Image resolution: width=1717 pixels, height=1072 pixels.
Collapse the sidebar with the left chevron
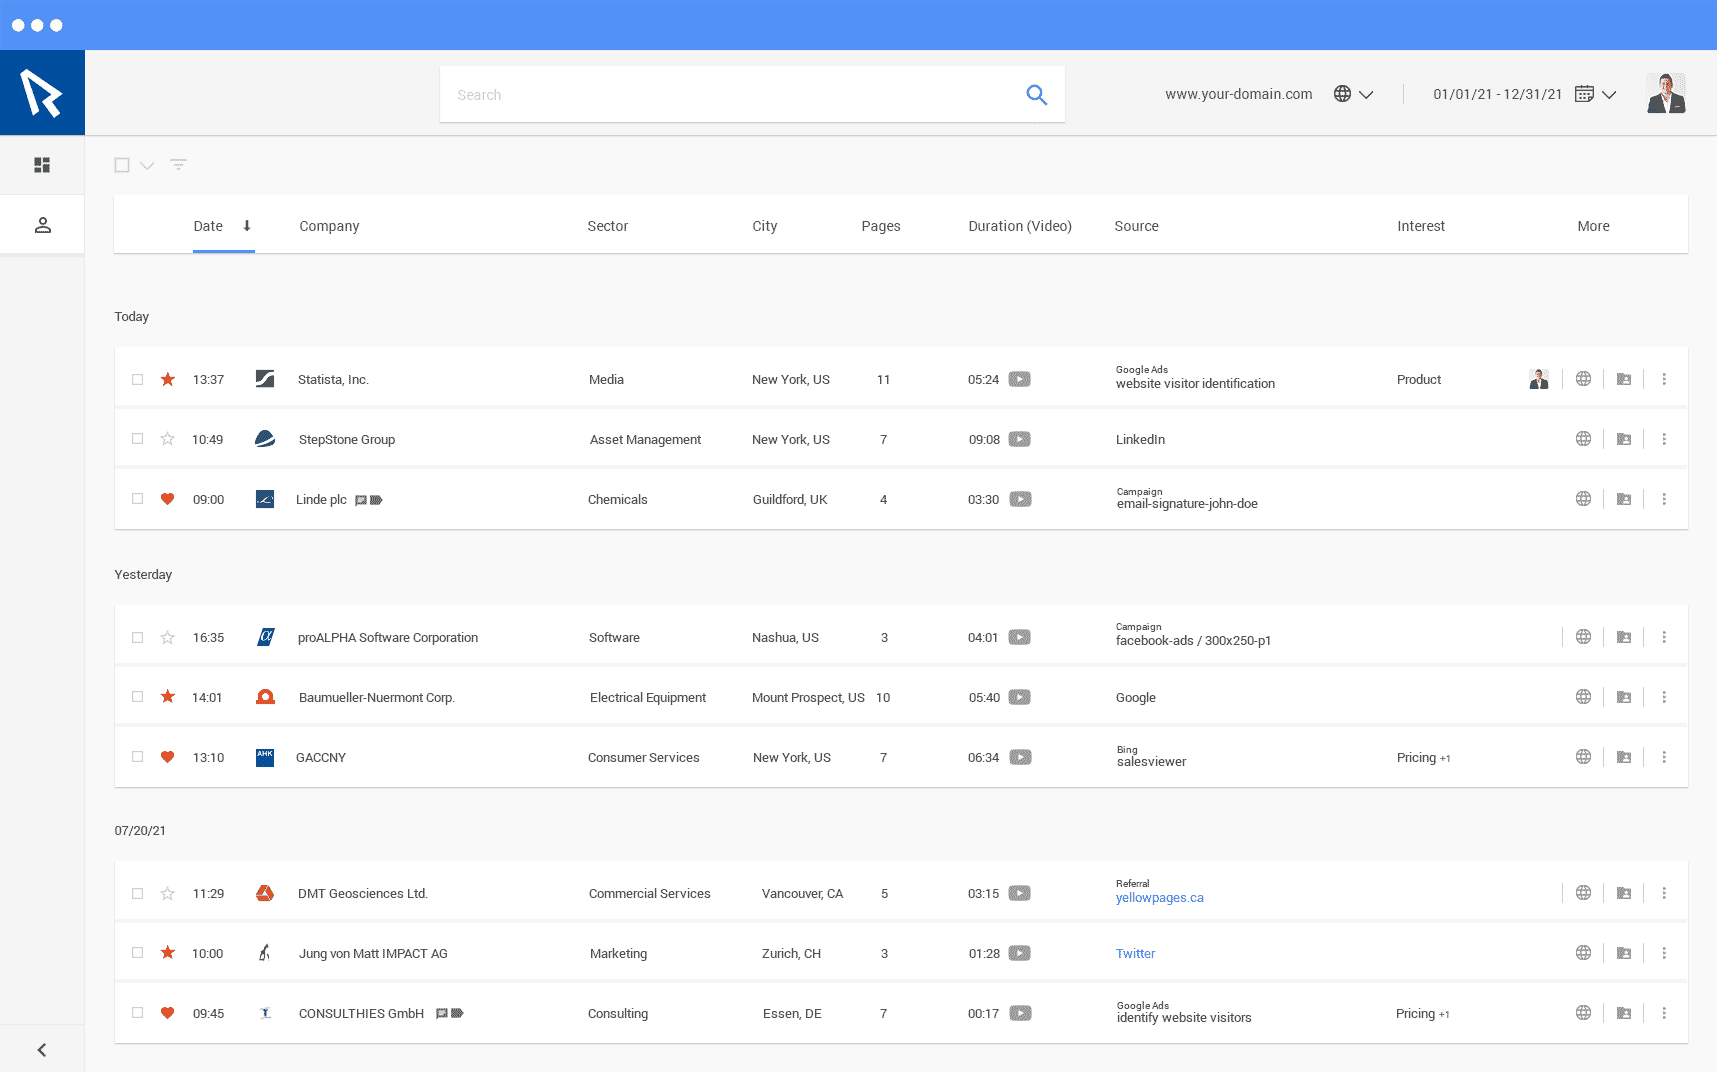click(x=42, y=1050)
